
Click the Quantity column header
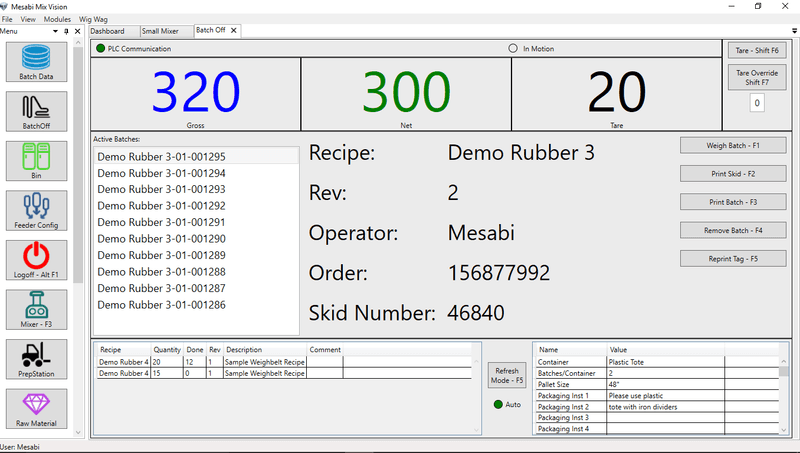[167, 349]
